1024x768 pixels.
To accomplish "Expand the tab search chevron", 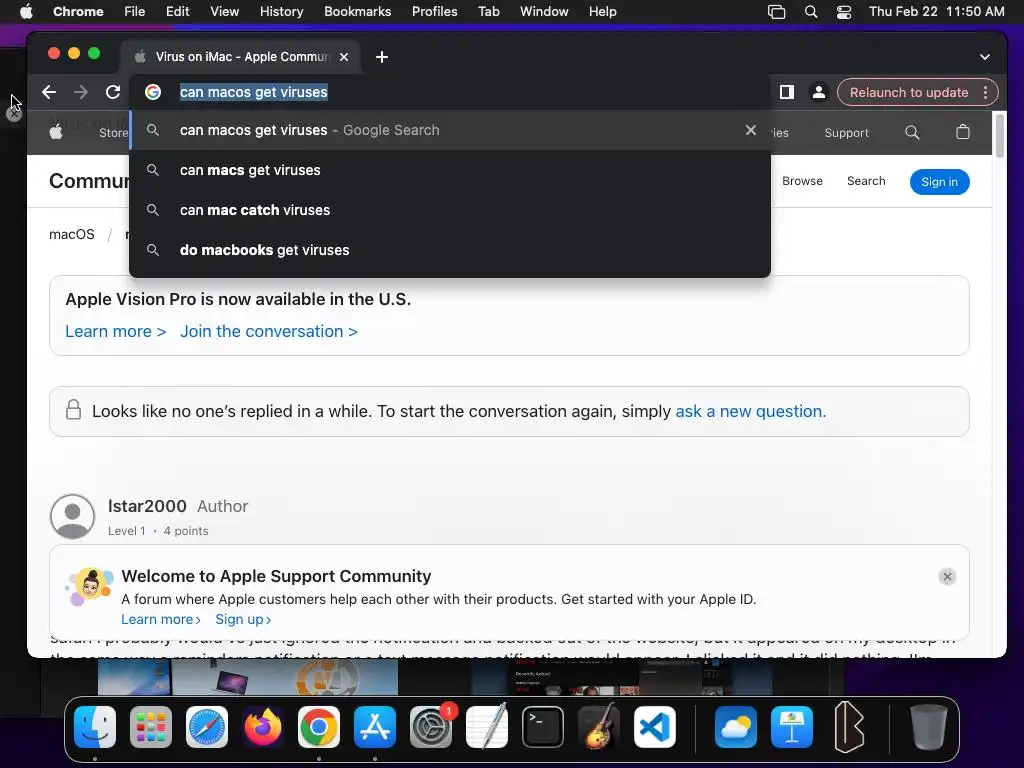I will [985, 57].
